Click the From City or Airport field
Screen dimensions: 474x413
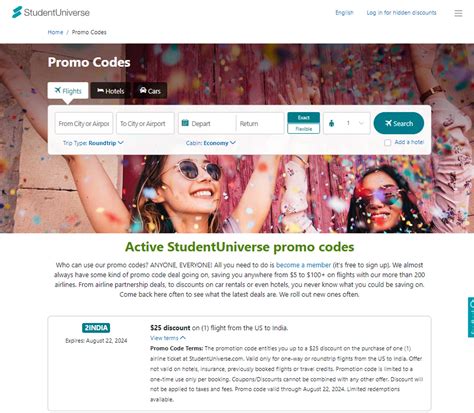[x=84, y=123]
